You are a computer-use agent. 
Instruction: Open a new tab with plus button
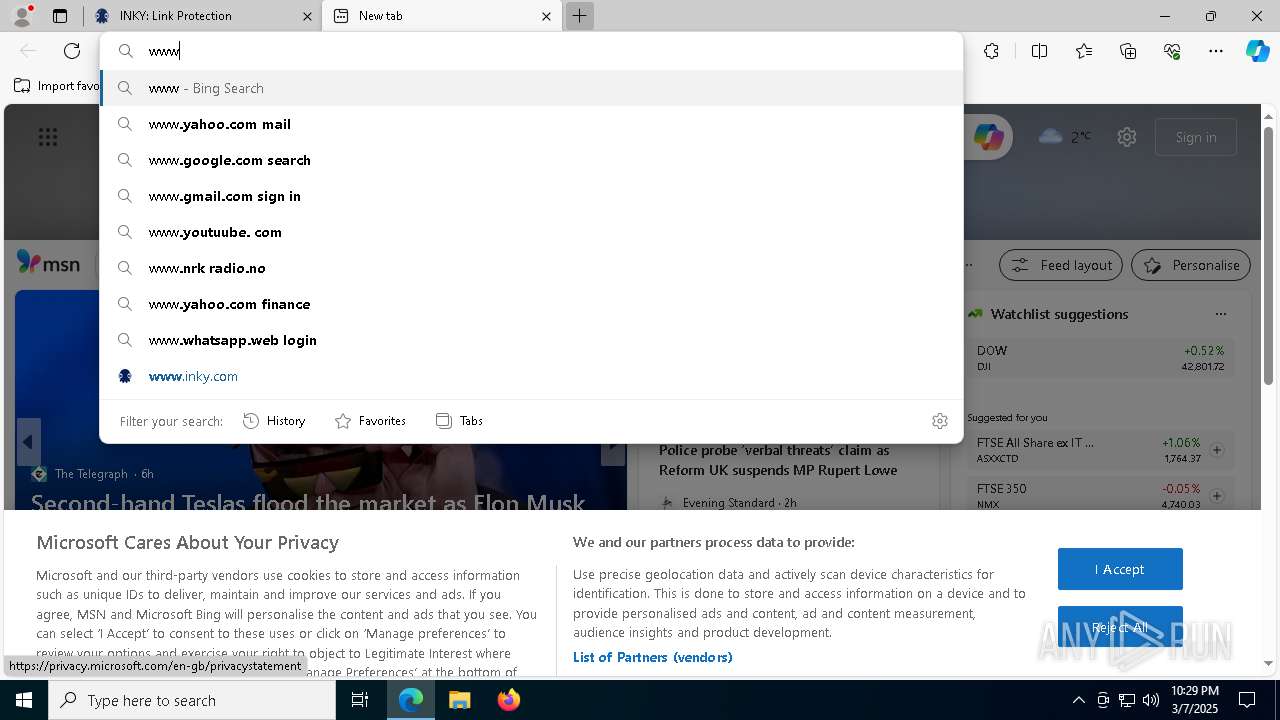click(x=579, y=16)
